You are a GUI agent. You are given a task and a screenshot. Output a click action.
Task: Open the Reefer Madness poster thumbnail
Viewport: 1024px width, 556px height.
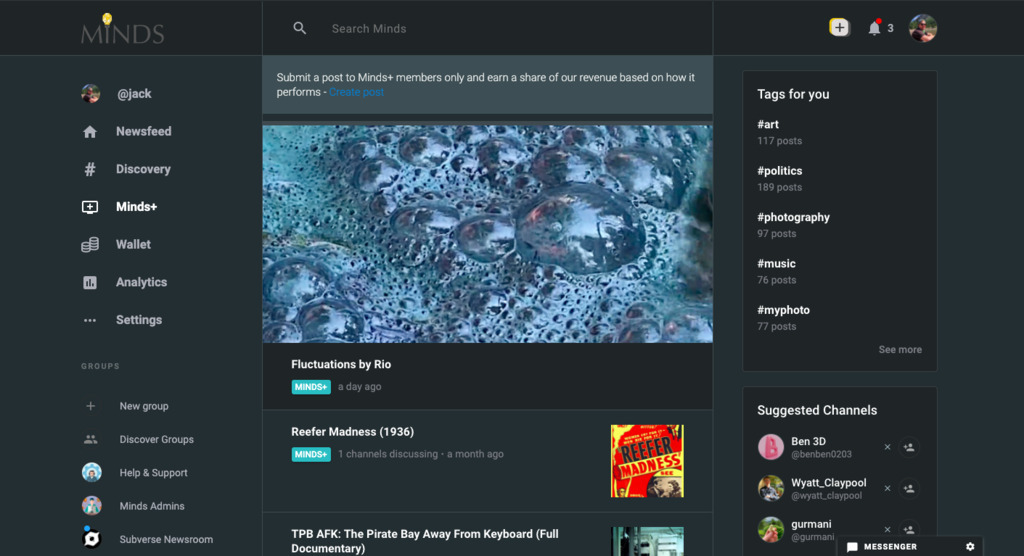tap(647, 461)
